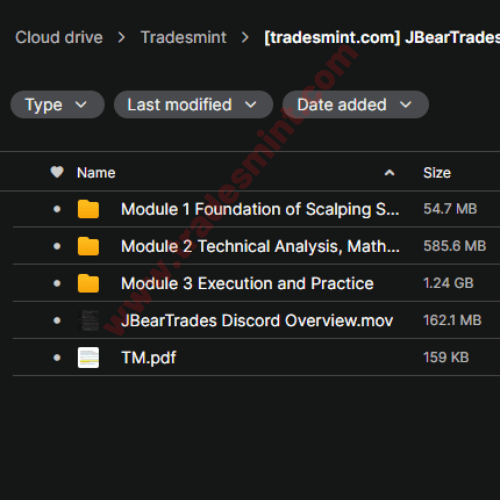Toggle favourite dot for Discord Overview.mov row

click(57, 320)
